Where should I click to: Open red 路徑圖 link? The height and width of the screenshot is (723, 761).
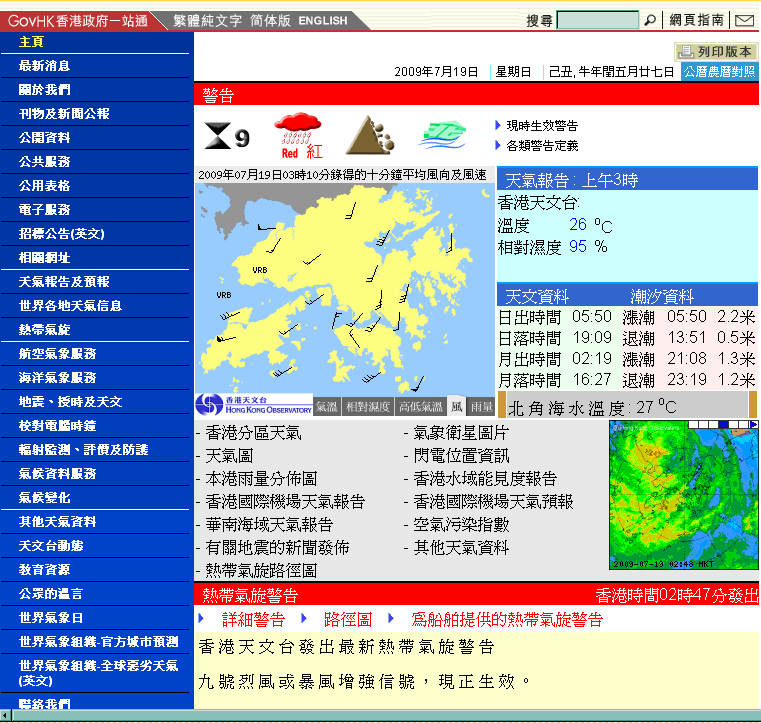tap(348, 620)
